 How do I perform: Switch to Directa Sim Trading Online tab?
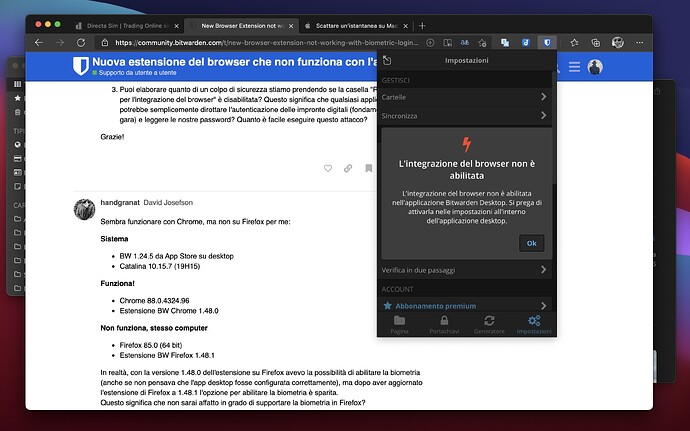click(x=127, y=26)
